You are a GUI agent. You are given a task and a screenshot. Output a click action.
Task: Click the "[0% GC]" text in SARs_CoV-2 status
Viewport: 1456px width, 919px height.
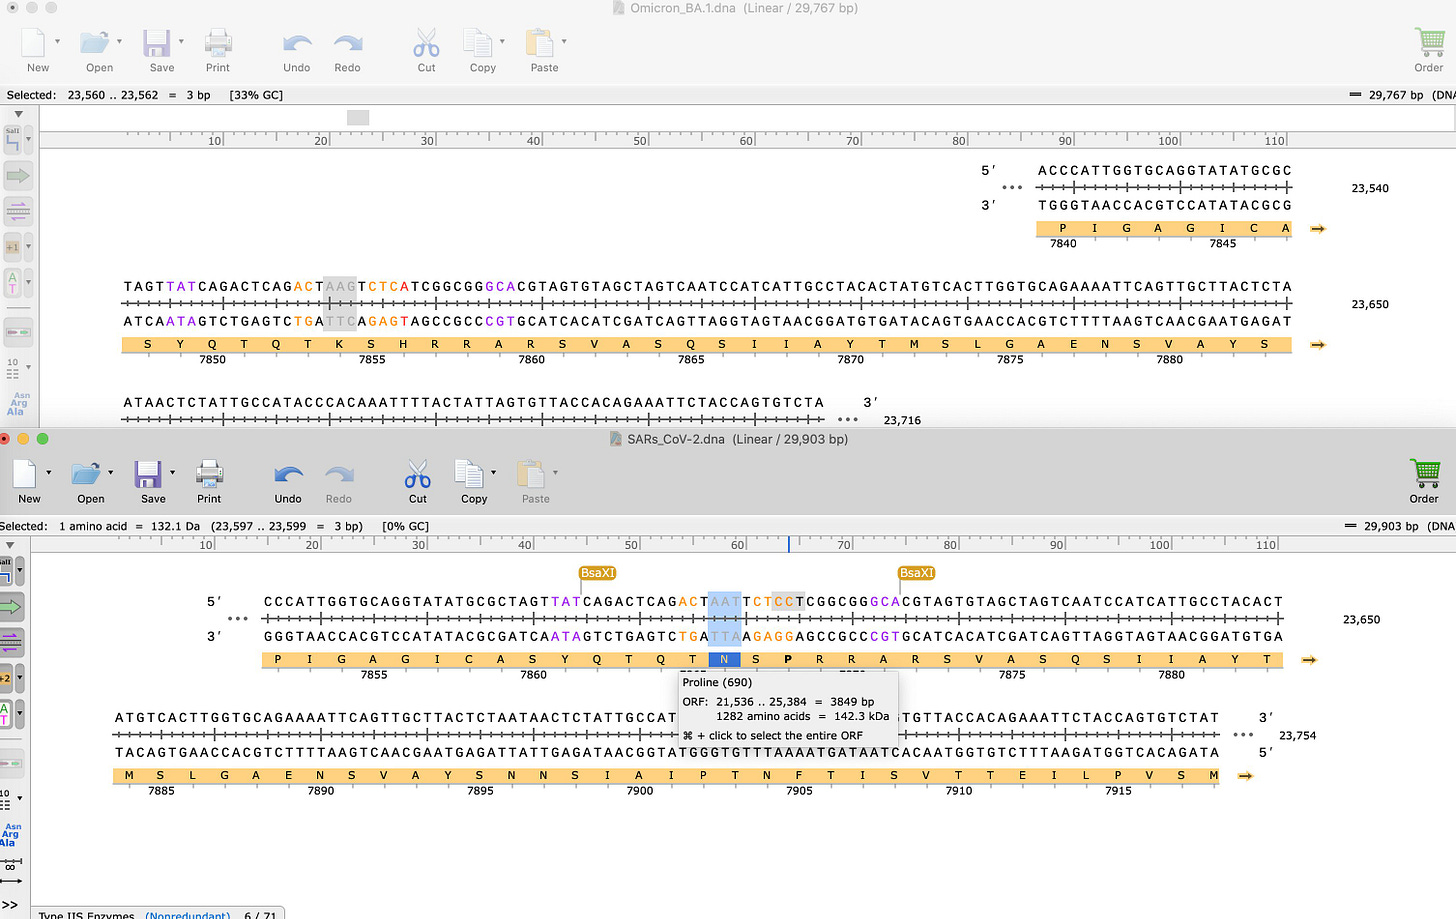406,526
